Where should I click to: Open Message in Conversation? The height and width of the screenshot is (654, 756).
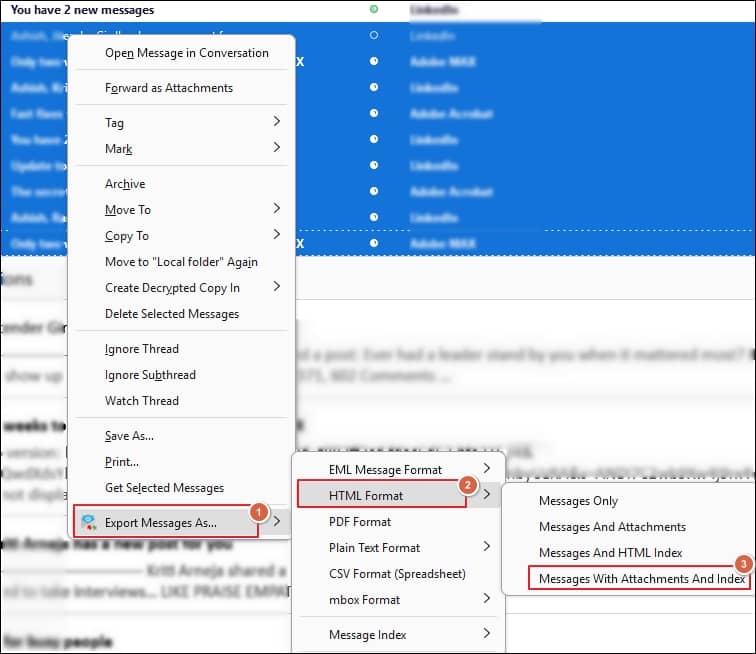(187, 53)
